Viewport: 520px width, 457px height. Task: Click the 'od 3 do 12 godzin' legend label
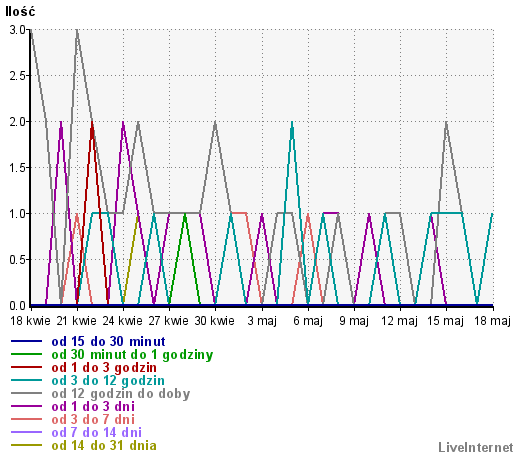108,380
